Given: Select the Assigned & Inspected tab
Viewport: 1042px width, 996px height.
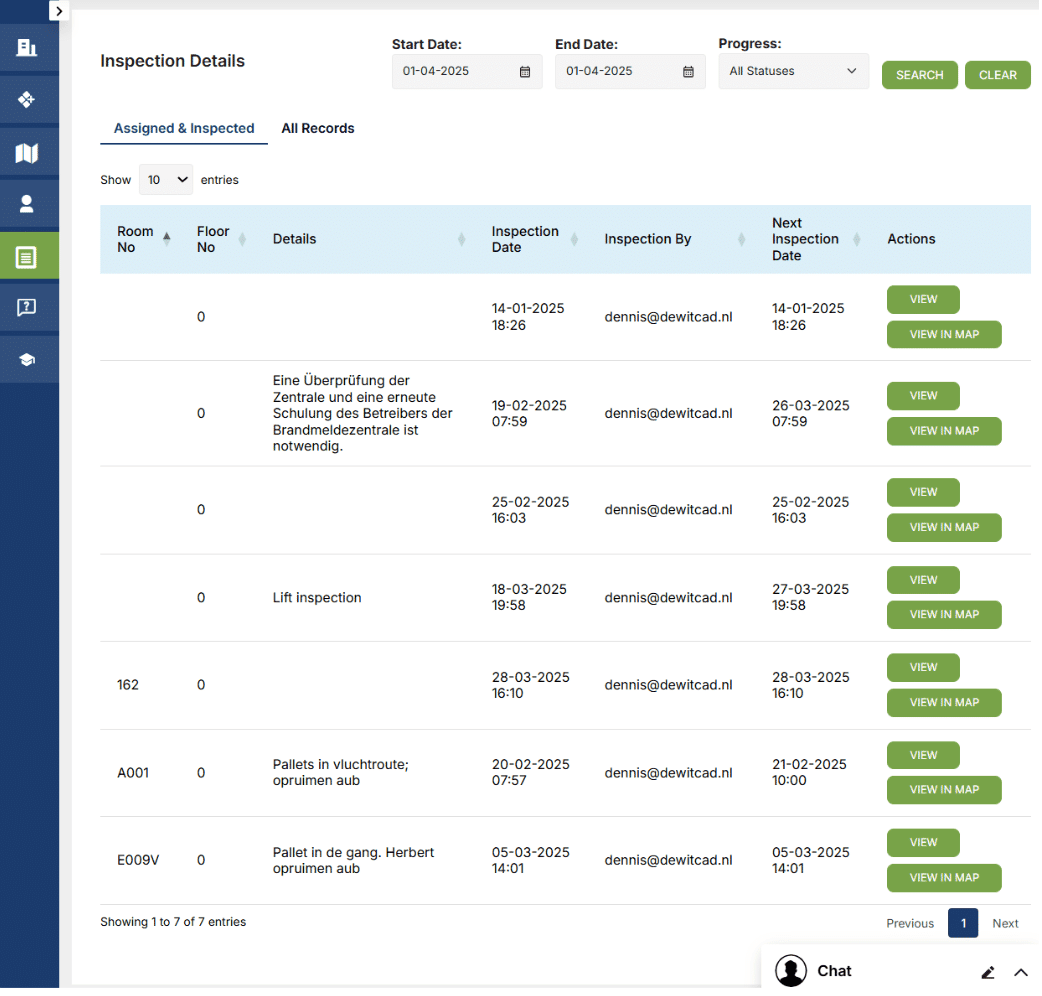Looking at the screenshot, I should (x=184, y=128).
